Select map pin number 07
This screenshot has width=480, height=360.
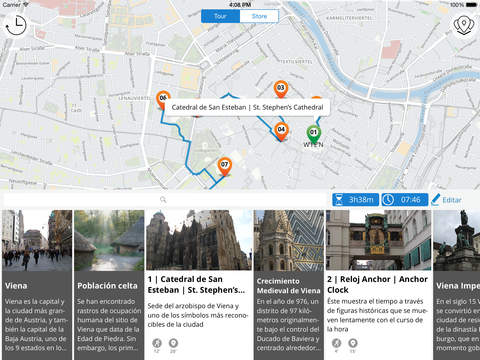(x=225, y=166)
